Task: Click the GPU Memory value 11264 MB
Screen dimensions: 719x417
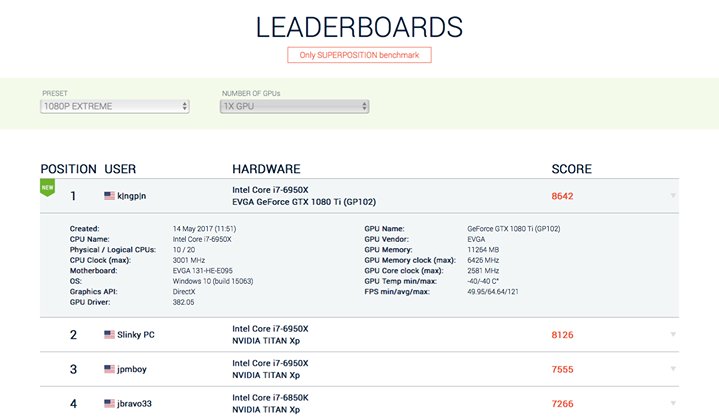Action: 483,250
